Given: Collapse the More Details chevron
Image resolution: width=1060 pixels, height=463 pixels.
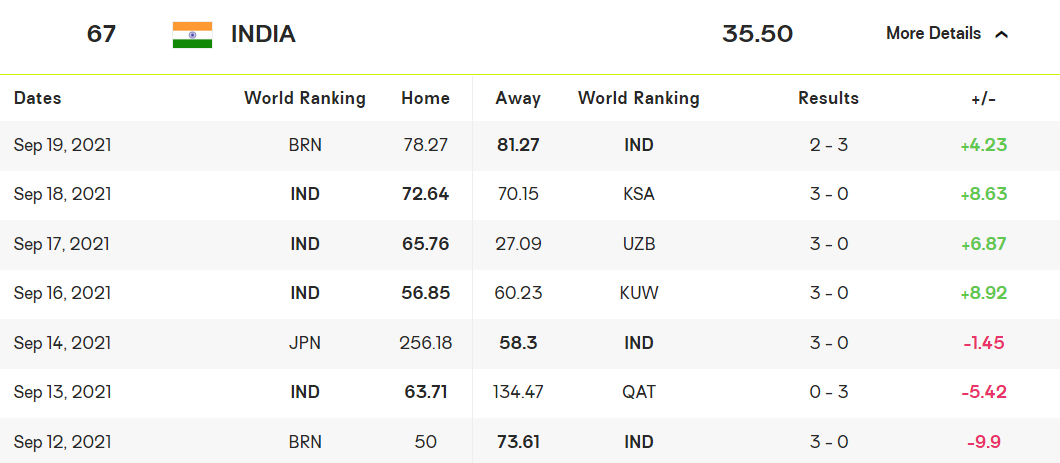Looking at the screenshot, I should pos(1001,34).
